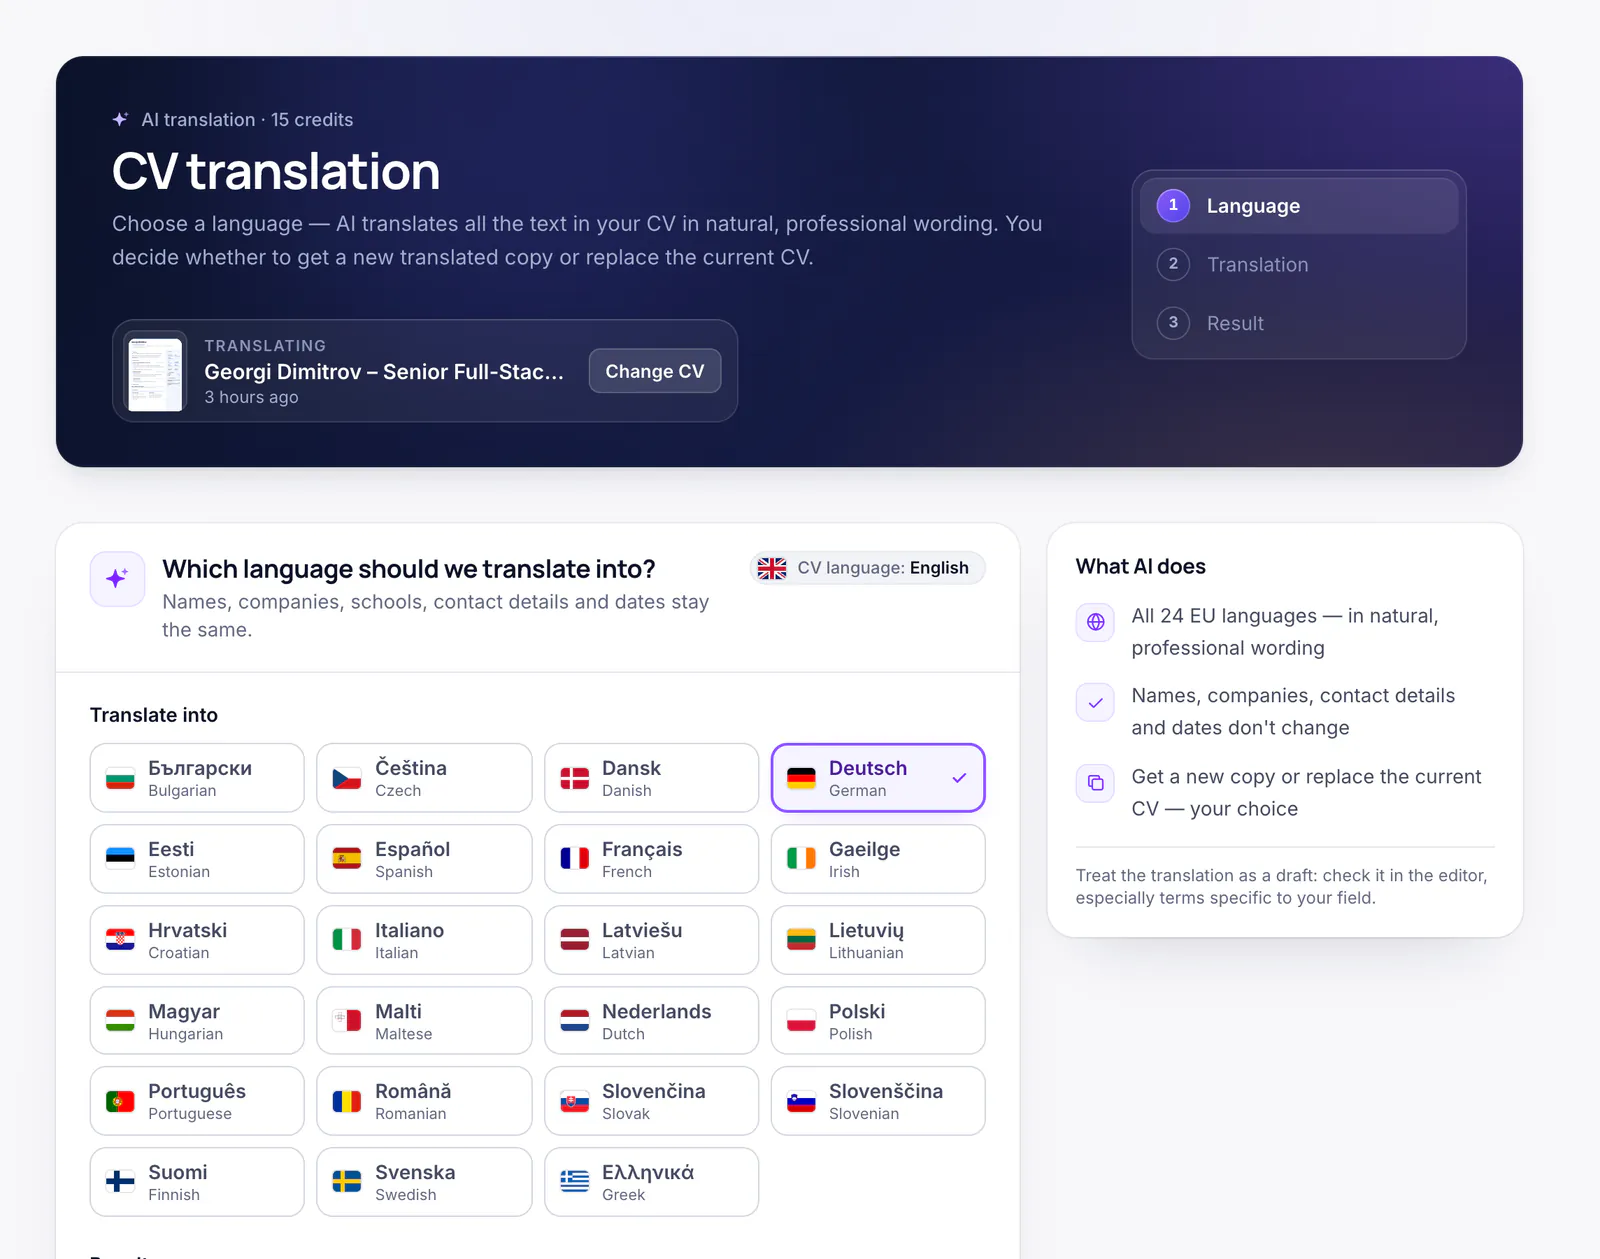
Task: Select Svenska Swedish language card
Action: tap(424, 1182)
